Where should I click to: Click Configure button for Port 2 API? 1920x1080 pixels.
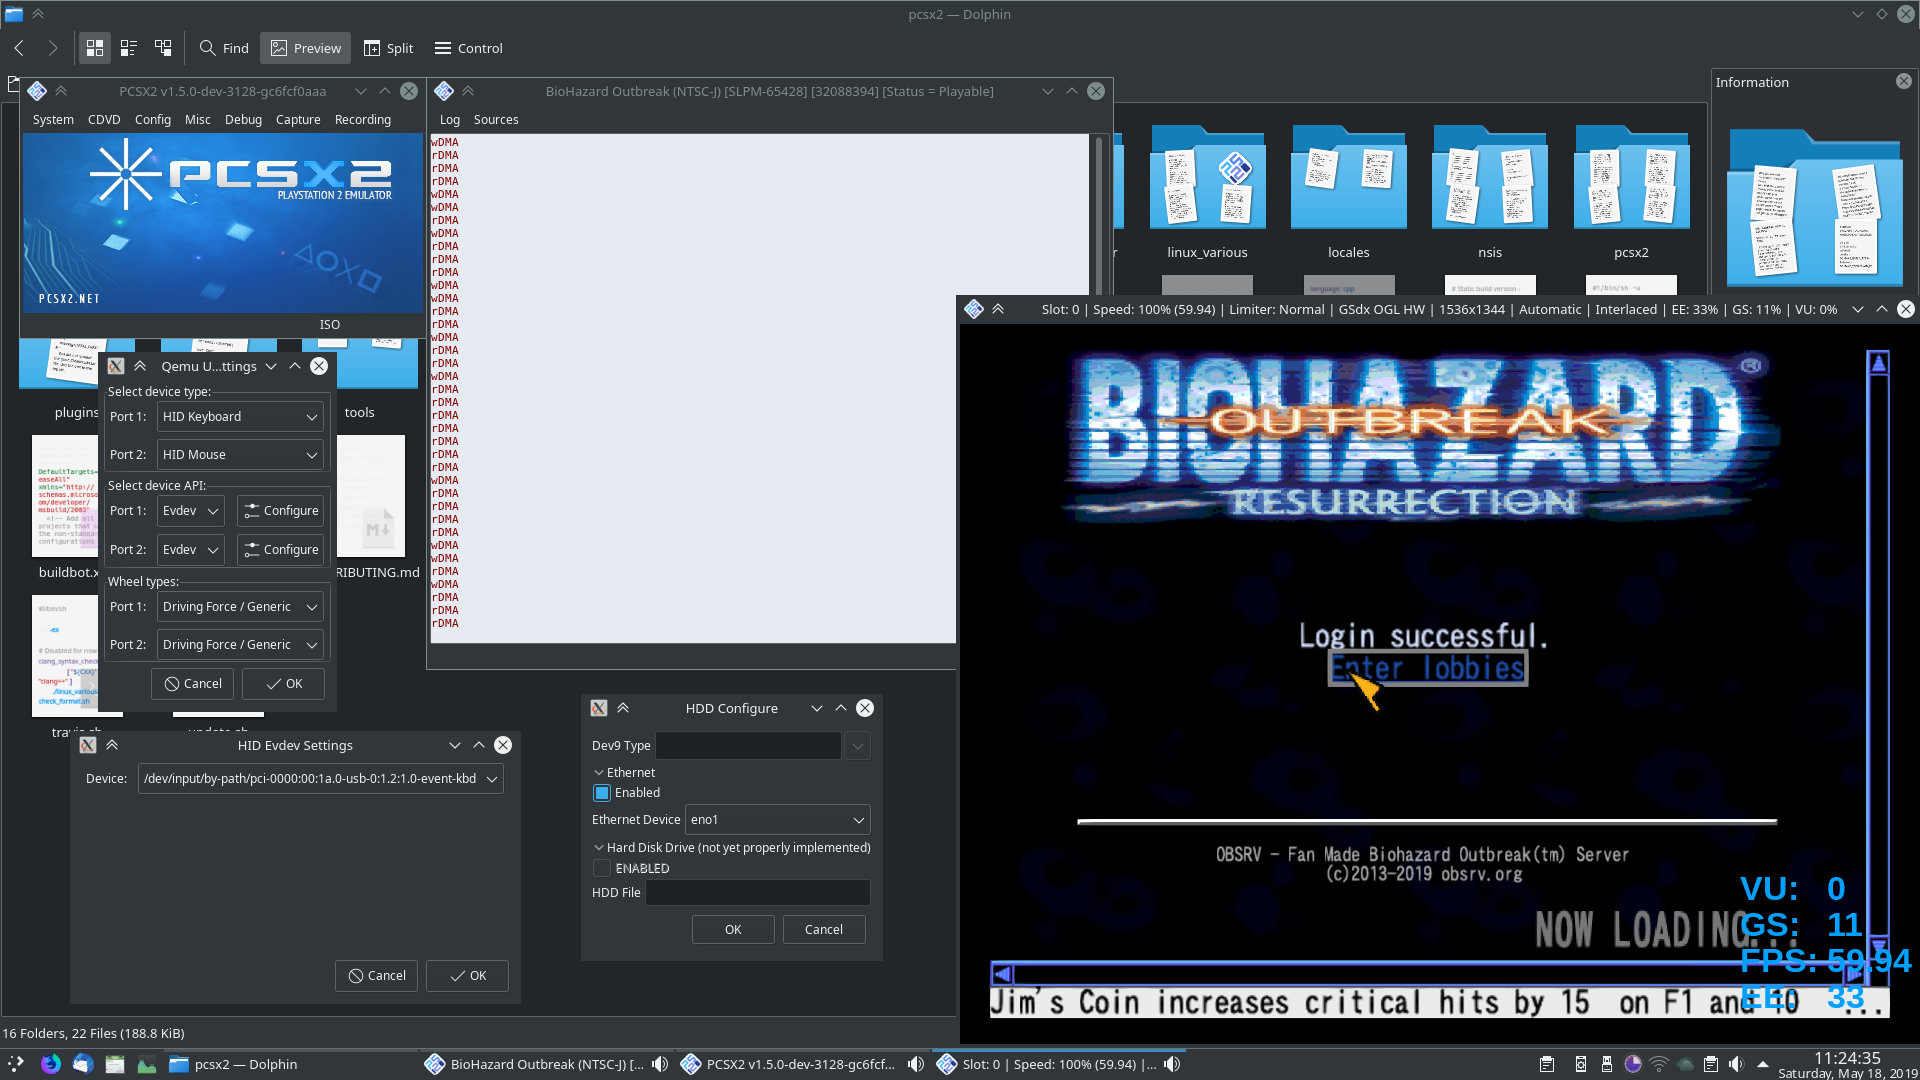(281, 550)
